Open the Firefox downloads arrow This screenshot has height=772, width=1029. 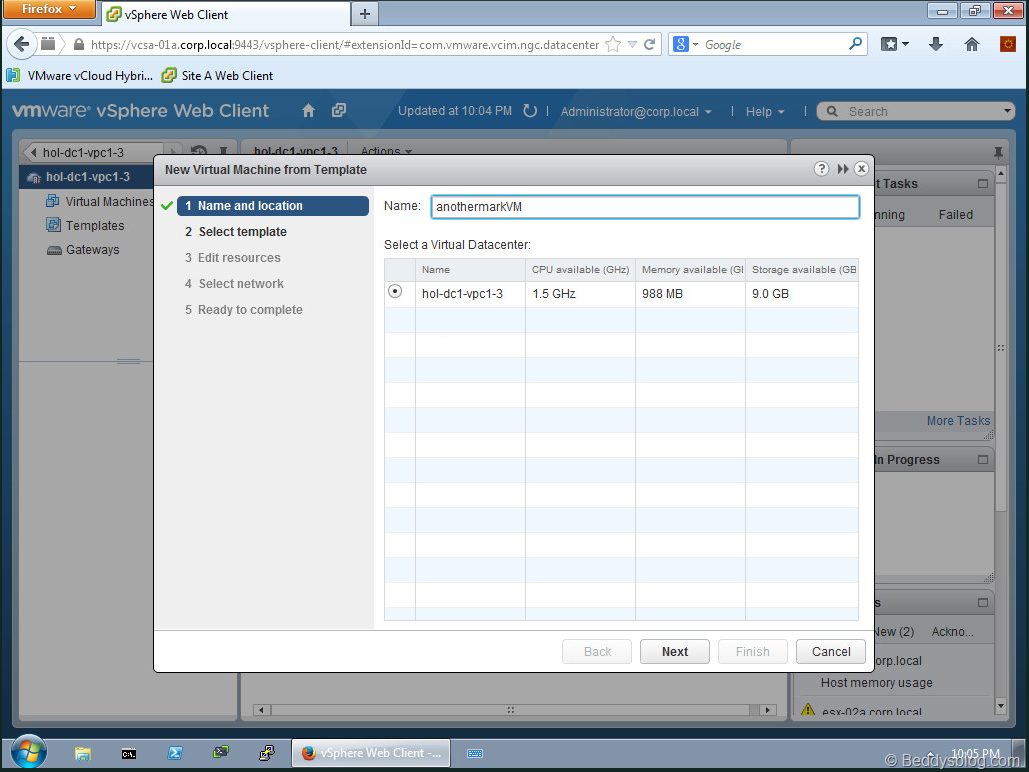(x=936, y=44)
